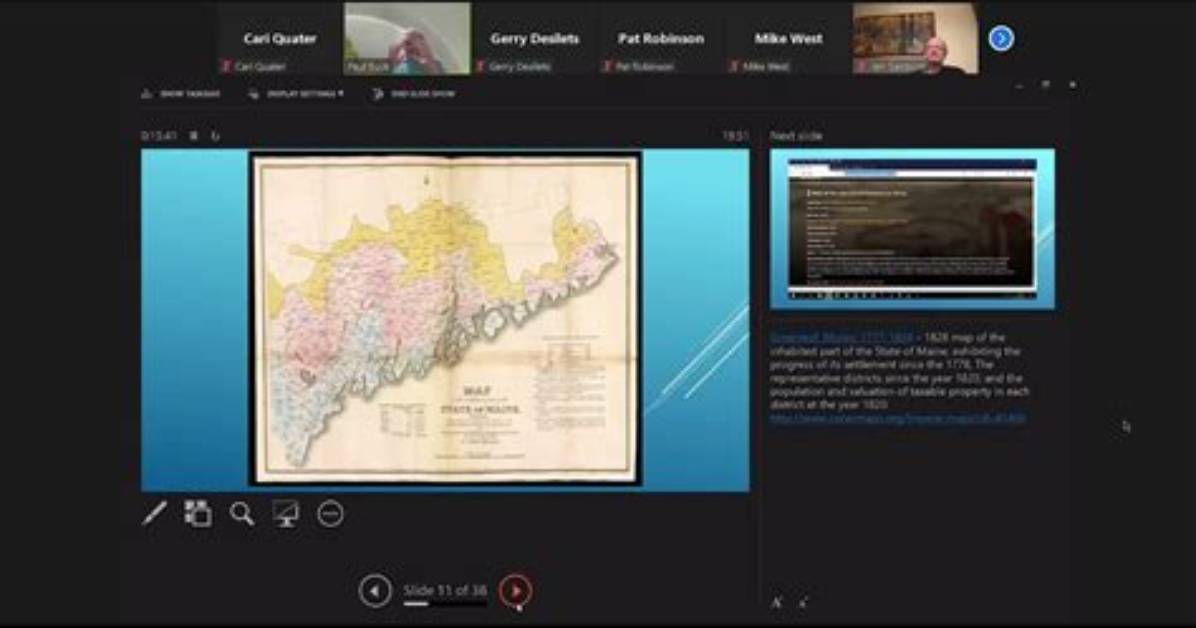Activate the Zoom into slide magnifier
Image resolution: width=1196 pixels, height=628 pixels.
point(242,514)
